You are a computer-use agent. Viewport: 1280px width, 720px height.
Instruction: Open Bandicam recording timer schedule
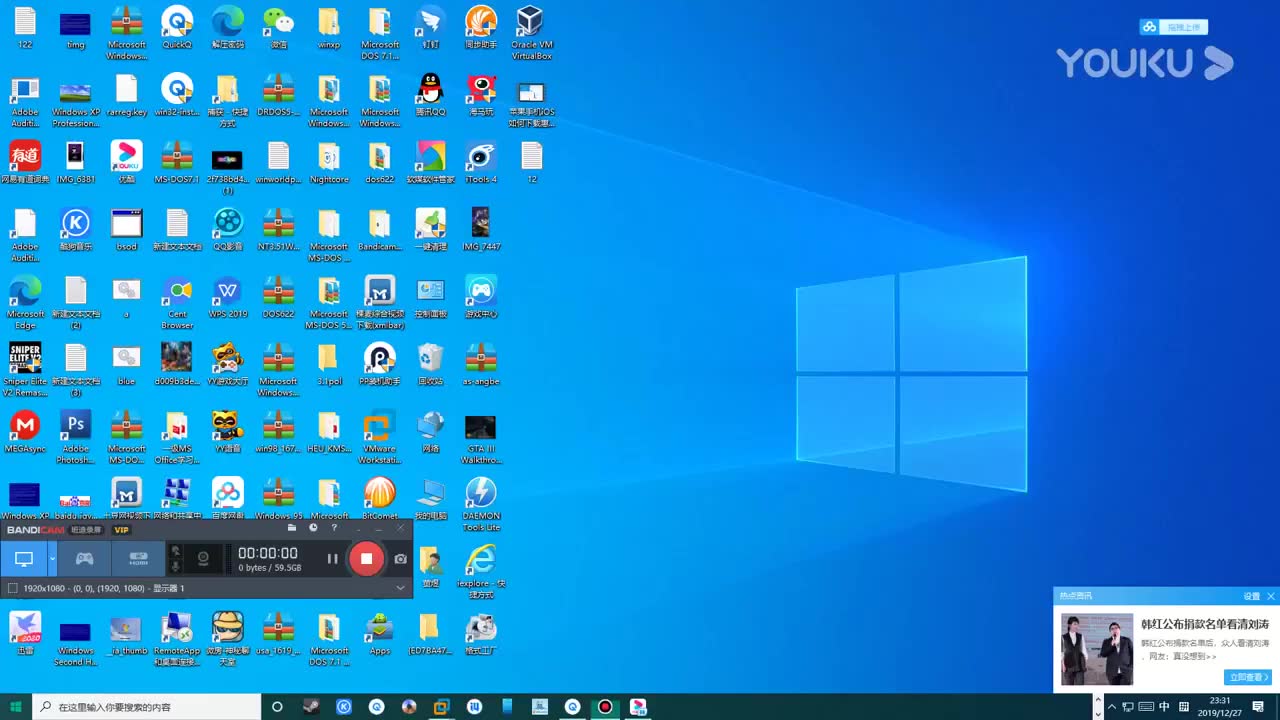313,527
